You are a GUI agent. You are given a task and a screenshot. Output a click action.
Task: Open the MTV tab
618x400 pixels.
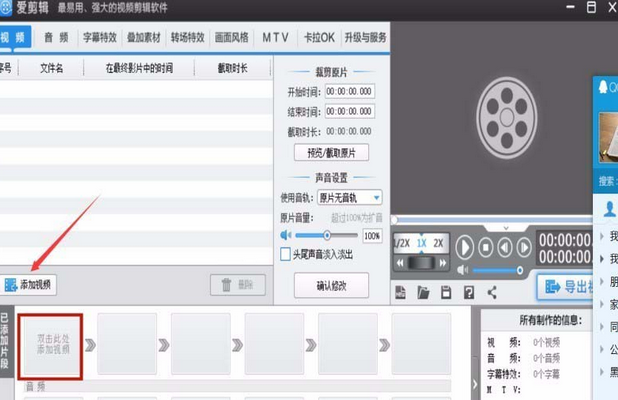pos(275,37)
